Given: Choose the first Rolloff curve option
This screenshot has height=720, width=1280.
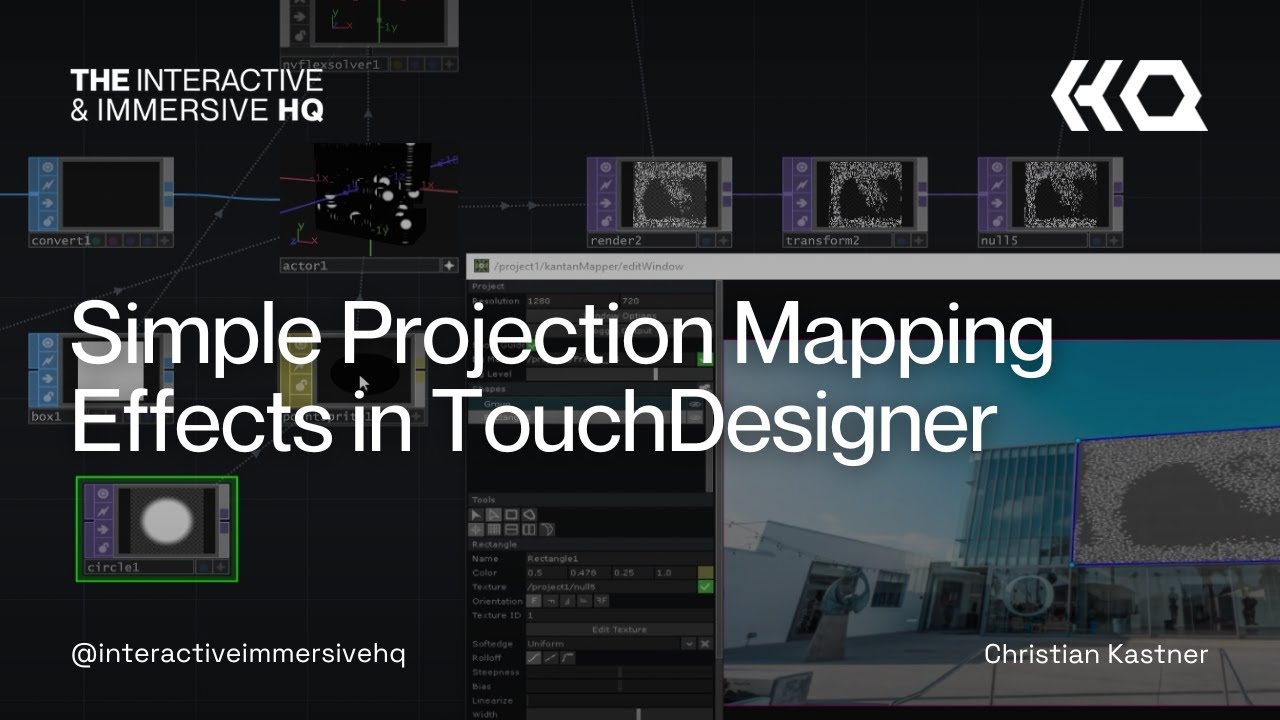Looking at the screenshot, I should [x=534, y=658].
